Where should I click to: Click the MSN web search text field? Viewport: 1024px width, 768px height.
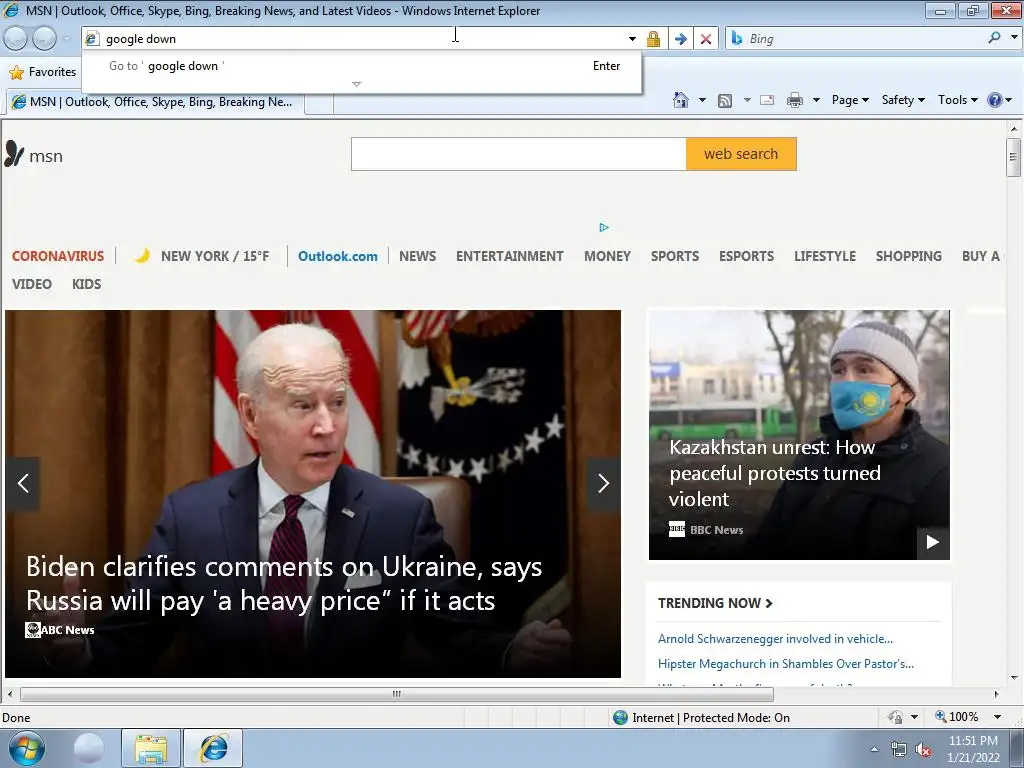519,154
